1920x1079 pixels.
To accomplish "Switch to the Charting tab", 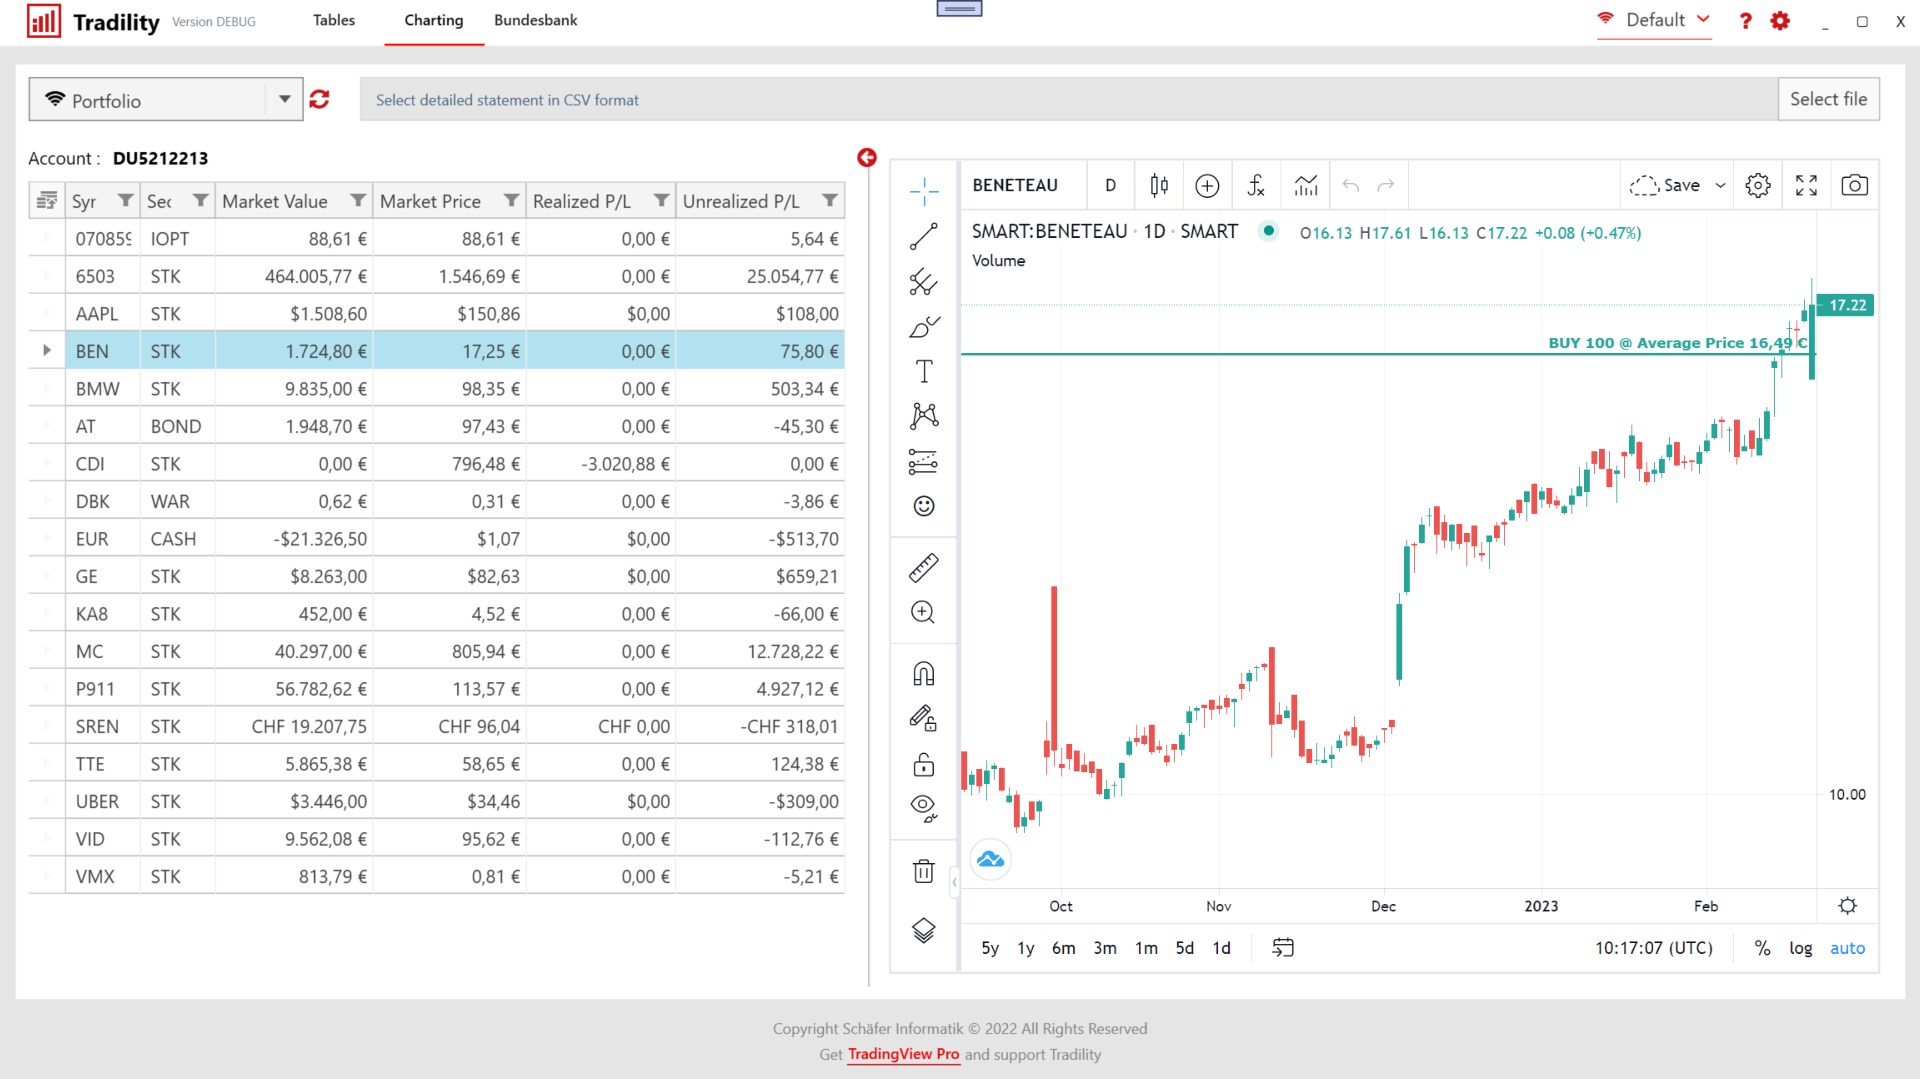I will pos(434,20).
